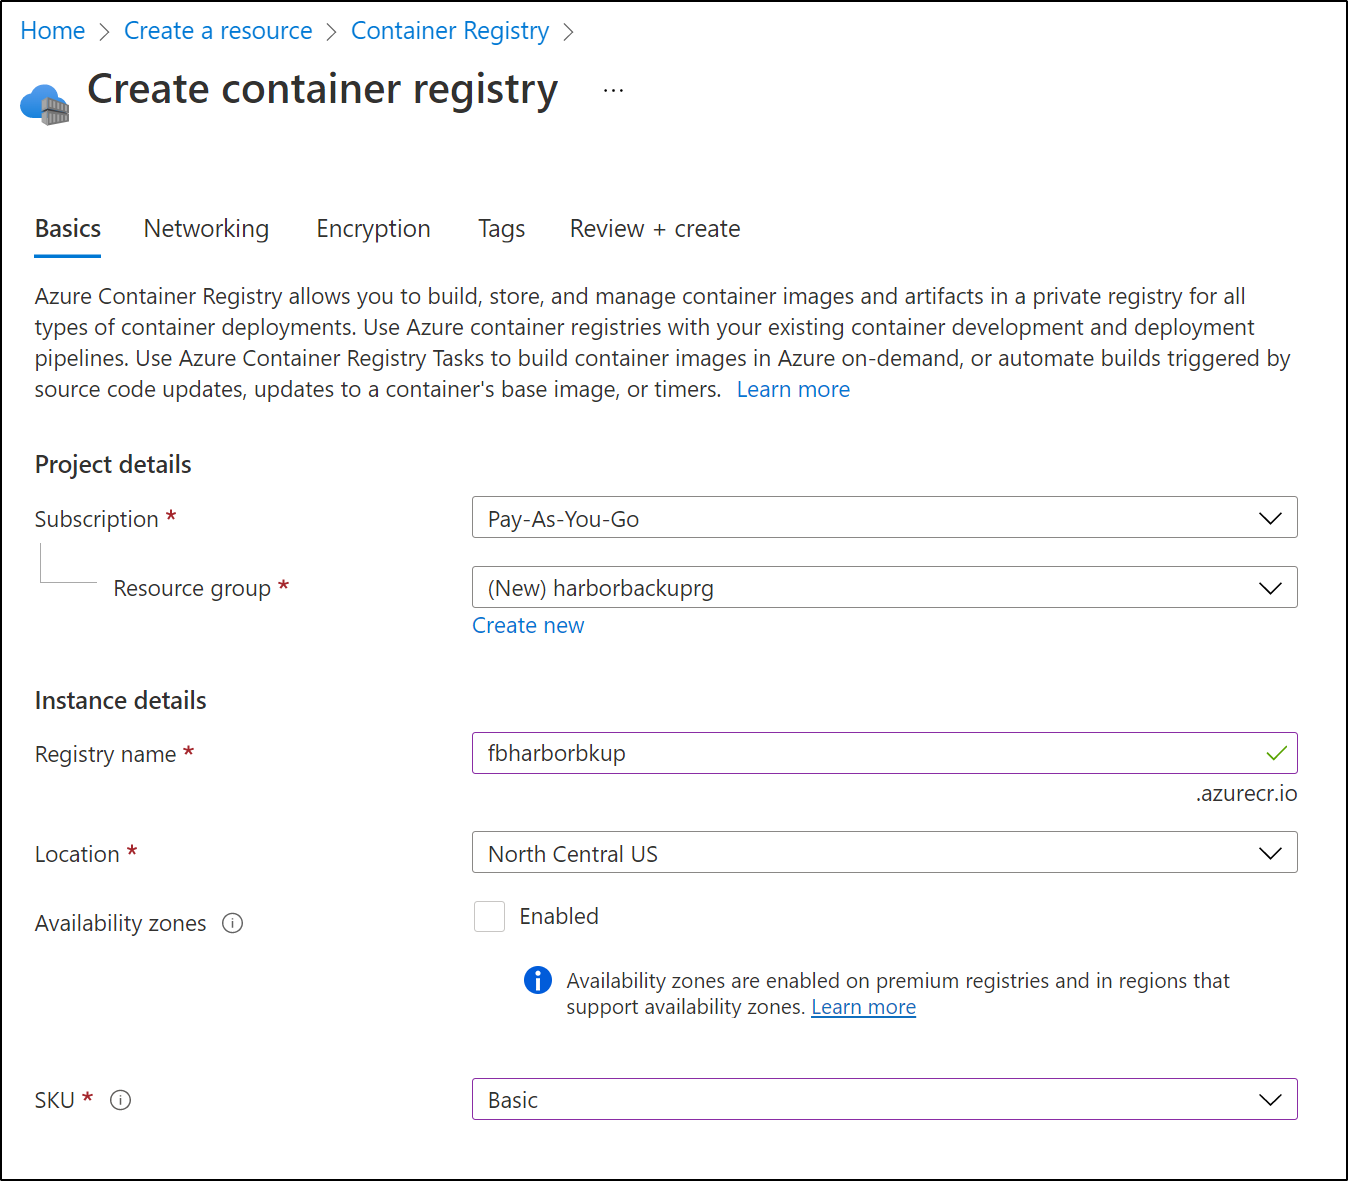Image resolution: width=1348 pixels, height=1181 pixels.
Task: Enable Availability zones checkbox
Action: point(489,916)
